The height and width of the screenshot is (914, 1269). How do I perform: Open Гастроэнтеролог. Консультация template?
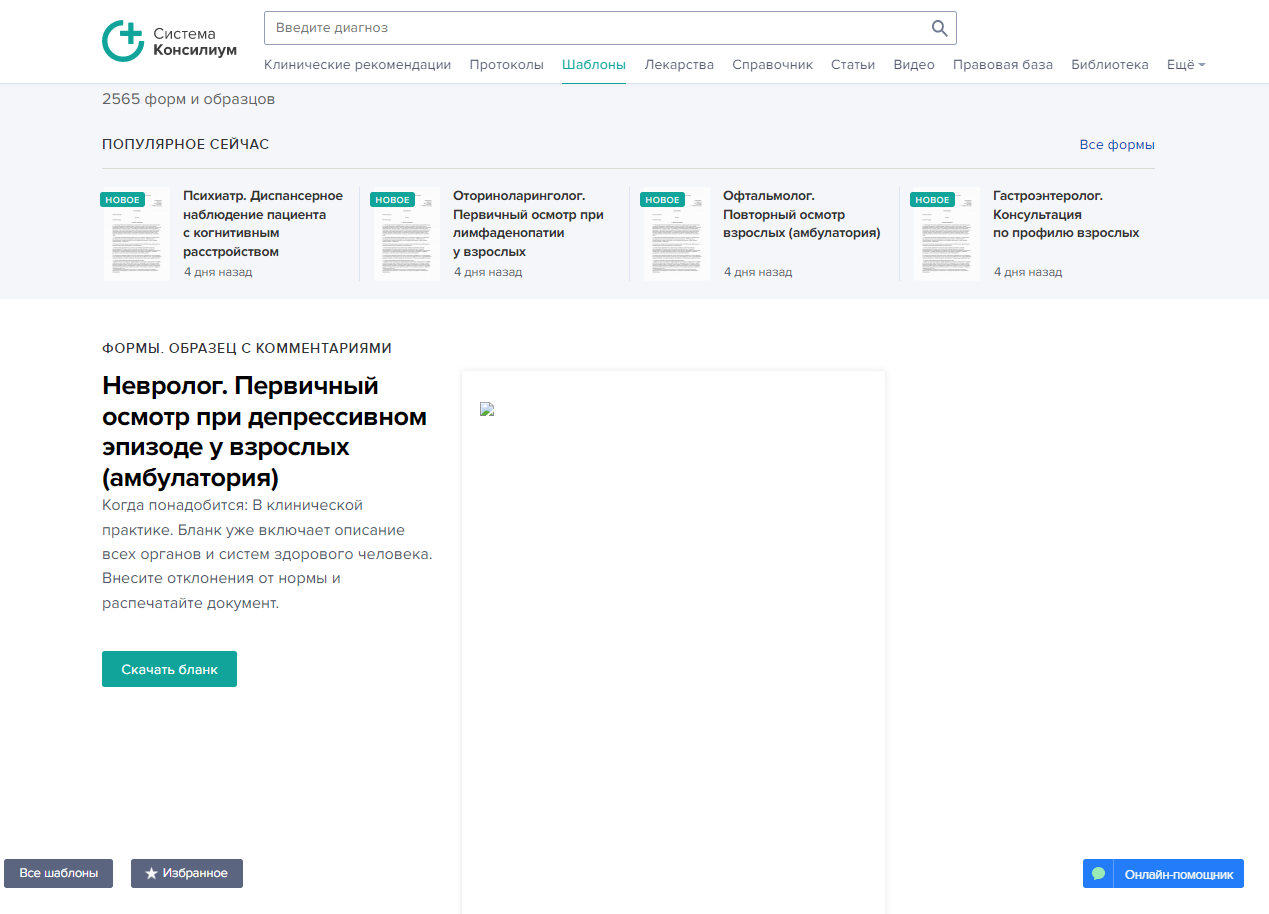tap(1066, 214)
